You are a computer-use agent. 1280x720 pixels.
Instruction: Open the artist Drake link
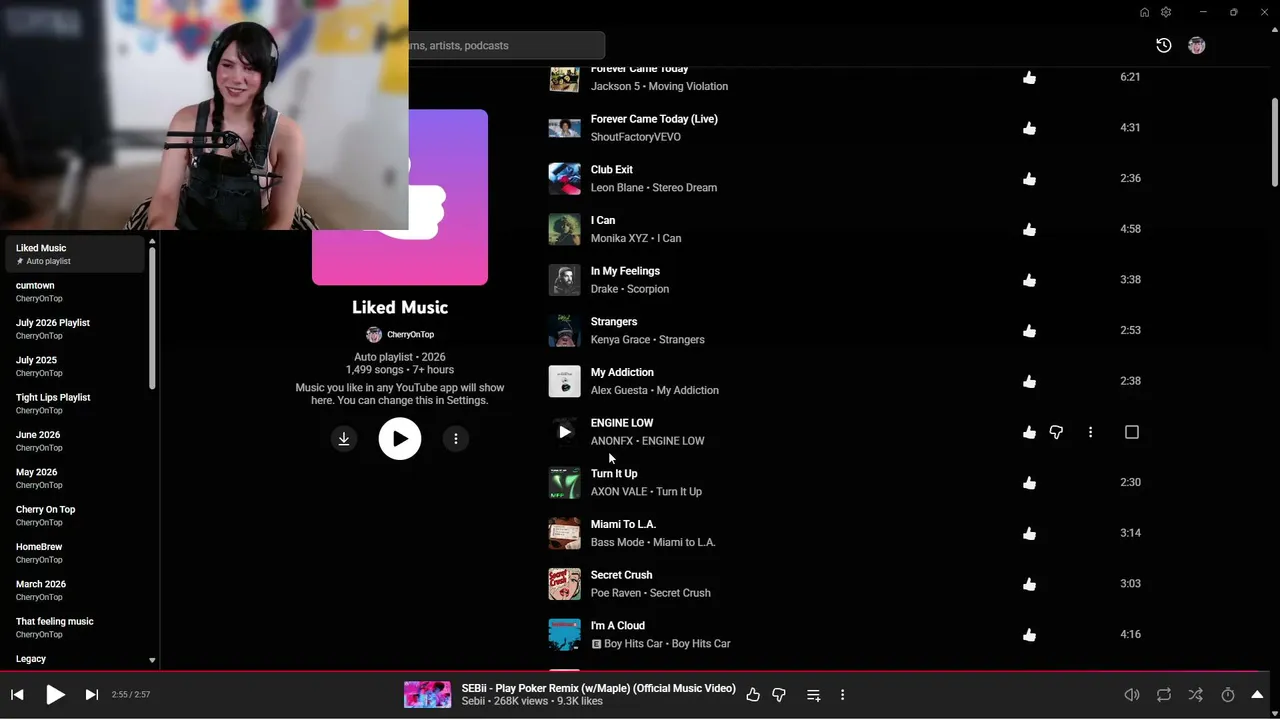605,289
